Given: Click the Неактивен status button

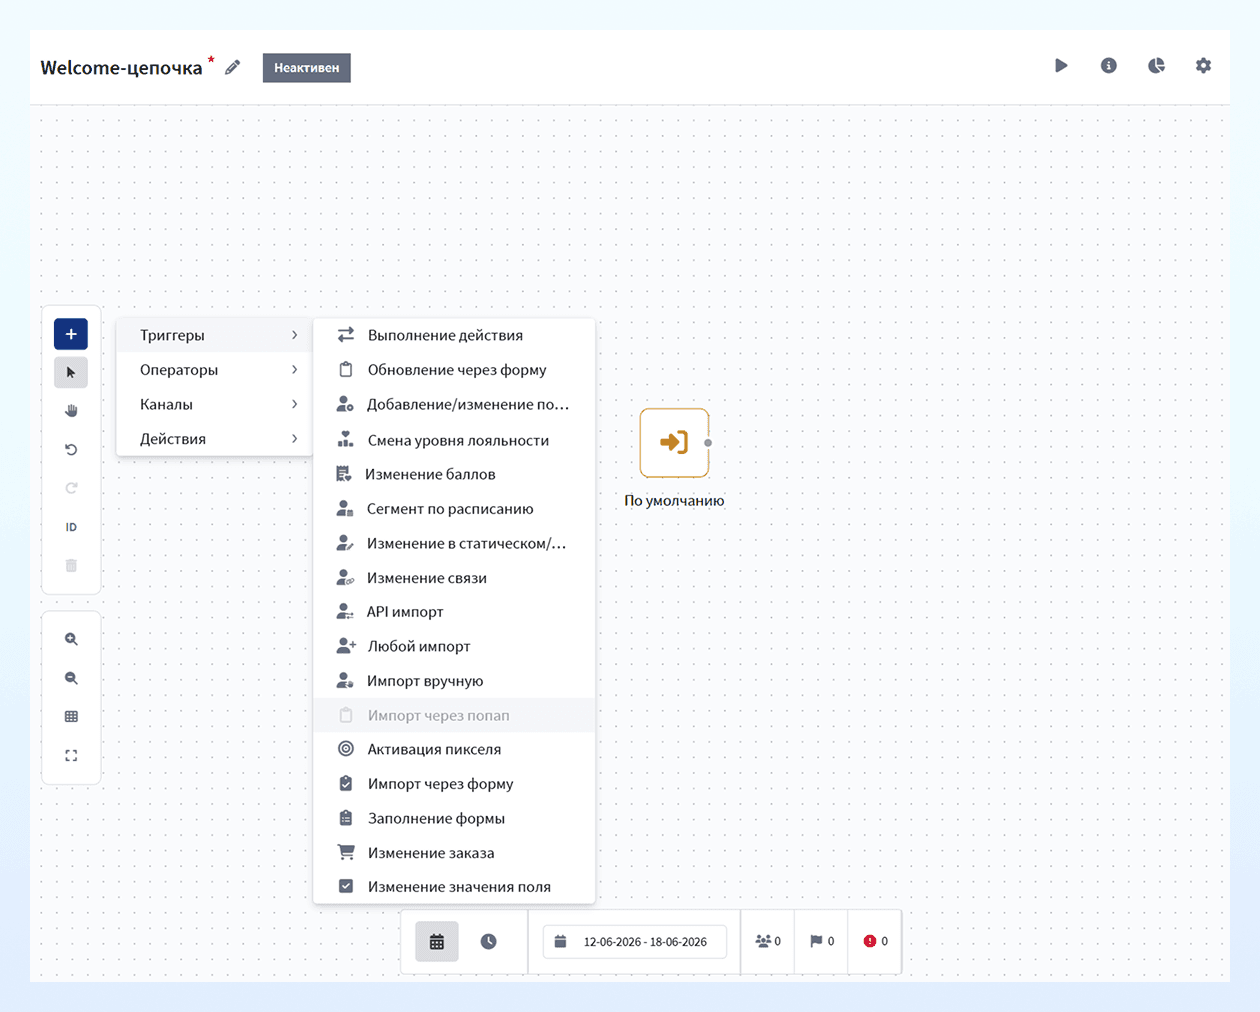Looking at the screenshot, I should (307, 68).
